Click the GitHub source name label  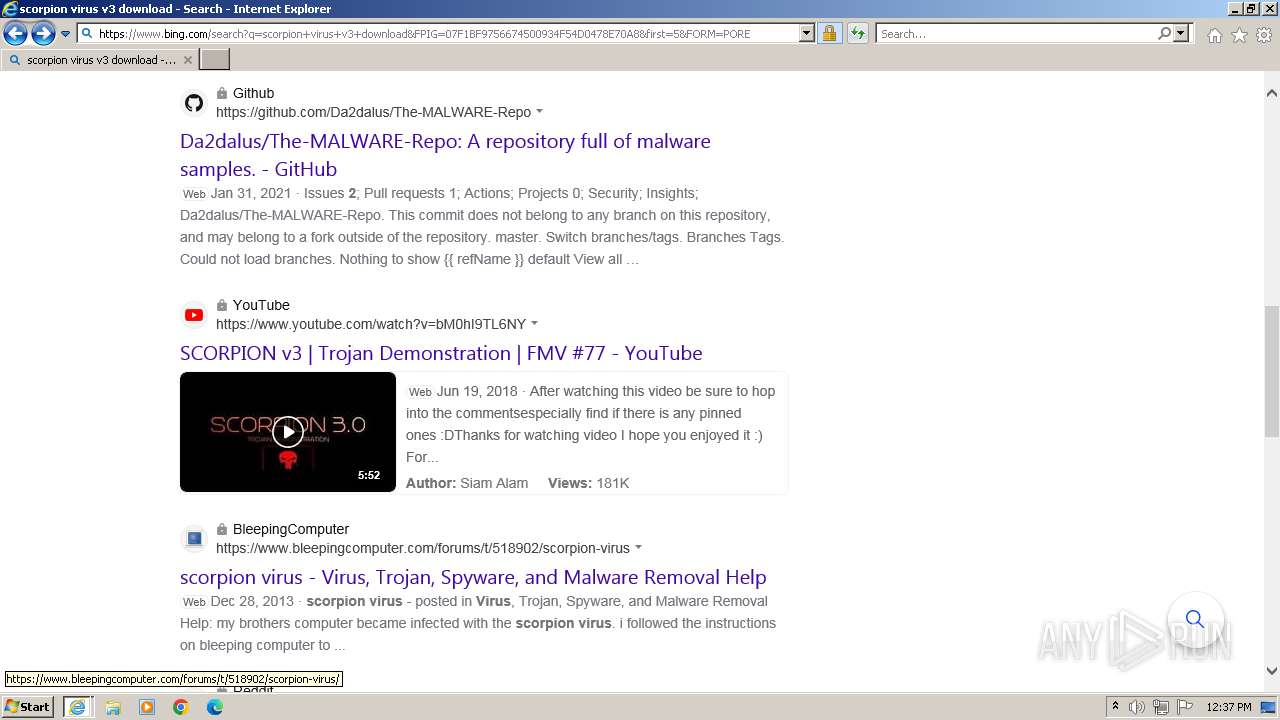pos(253,93)
